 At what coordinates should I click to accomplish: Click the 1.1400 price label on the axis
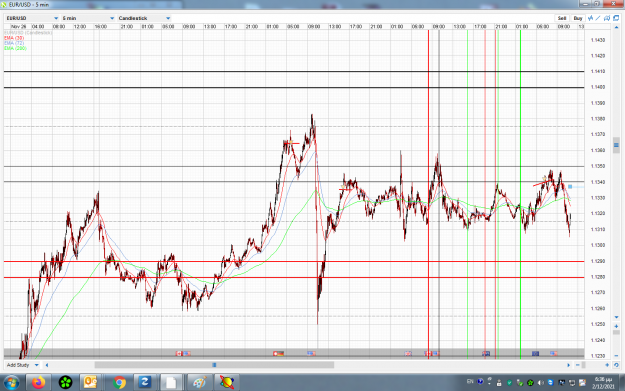[597, 87]
